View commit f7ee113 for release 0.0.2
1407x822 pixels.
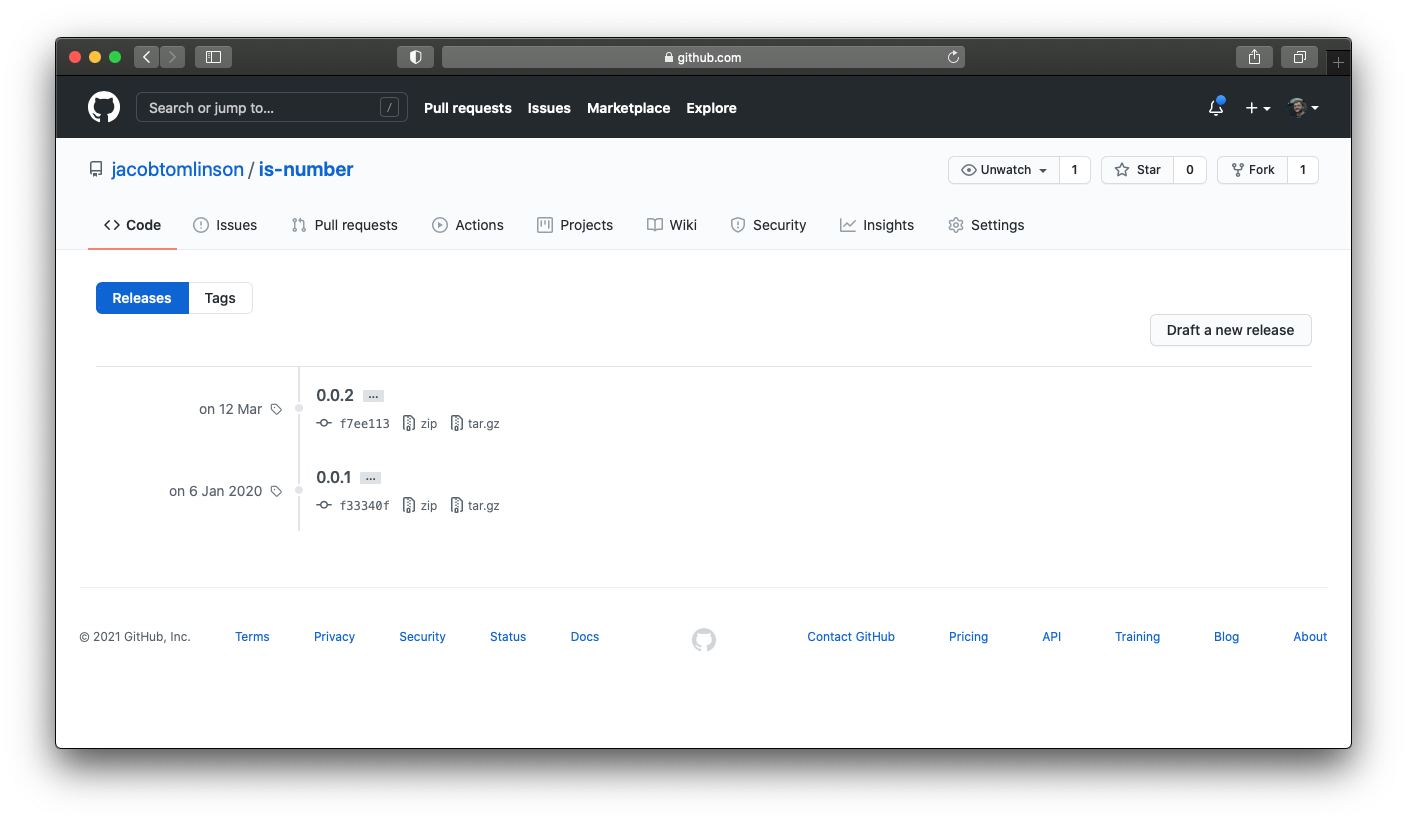point(362,423)
